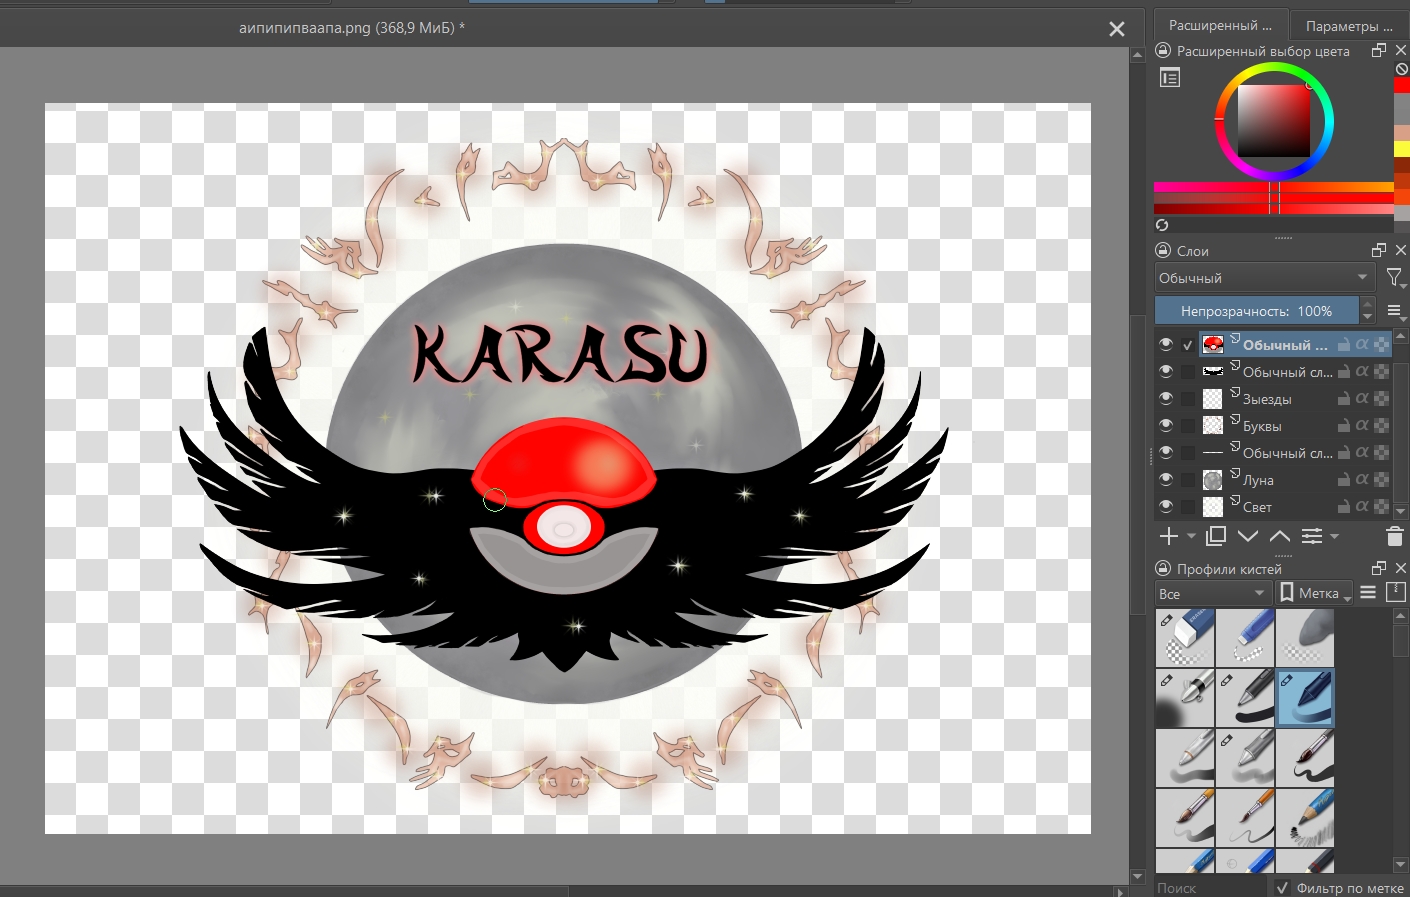Toggle lock on the Зыезды layer

(1344, 399)
